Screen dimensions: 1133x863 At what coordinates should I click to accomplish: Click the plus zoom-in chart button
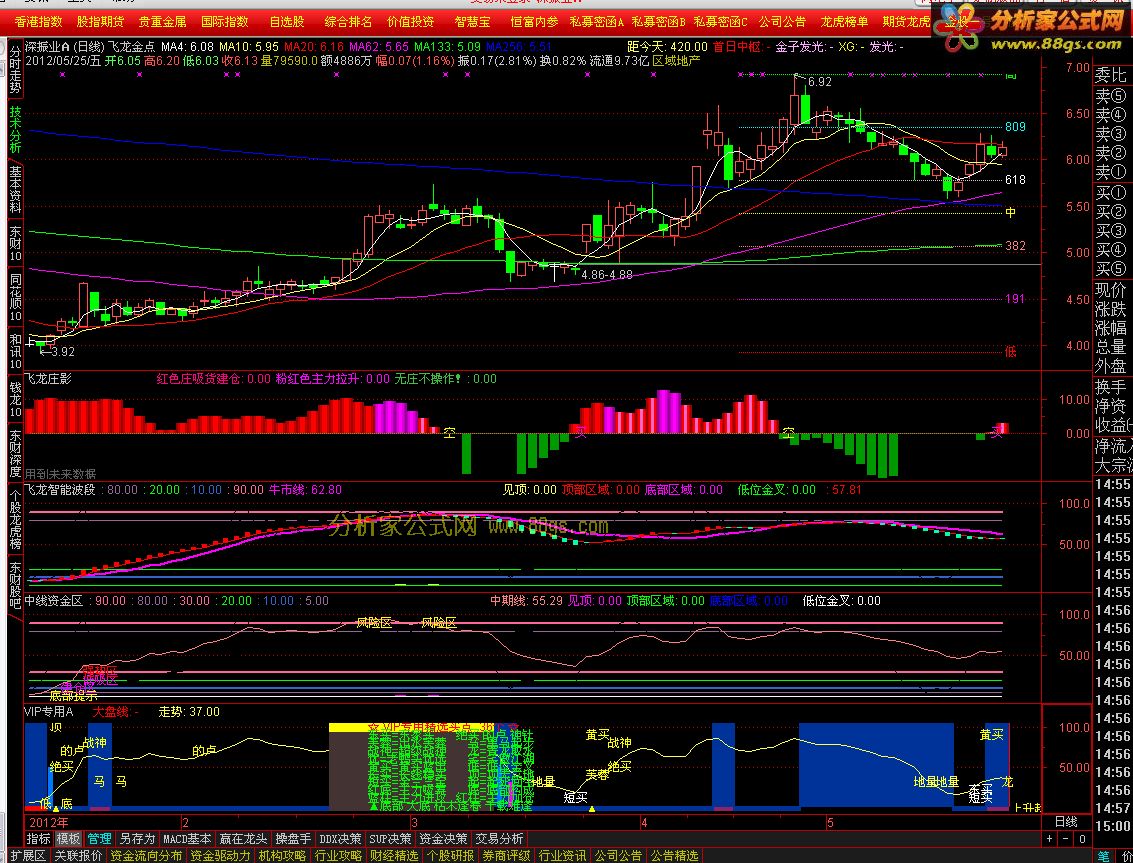[1050, 839]
